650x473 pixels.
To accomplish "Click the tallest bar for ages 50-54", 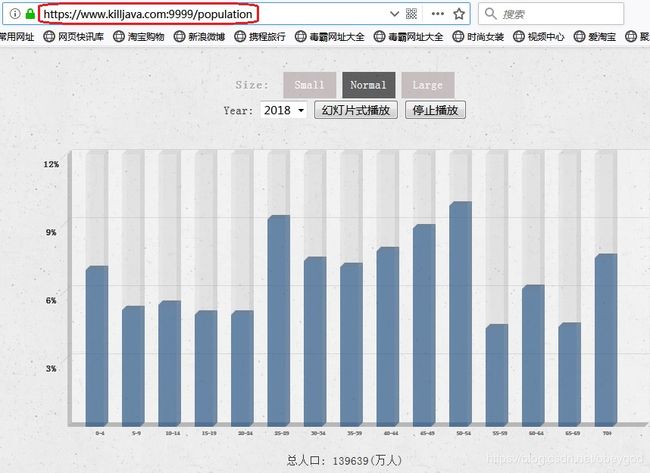I will pos(461,313).
